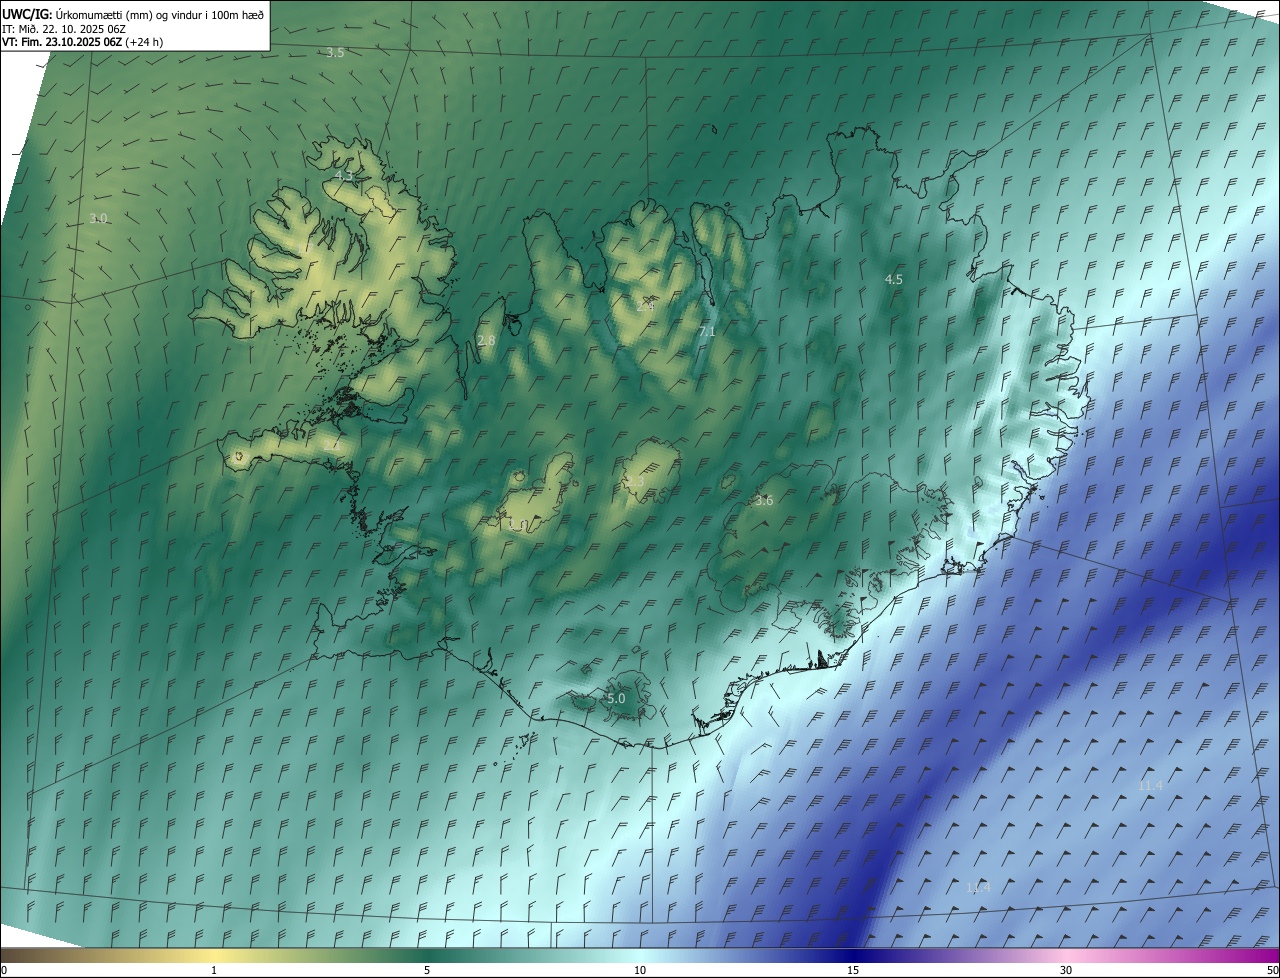Click the 2.3 value label on the glacier

(x=635, y=481)
